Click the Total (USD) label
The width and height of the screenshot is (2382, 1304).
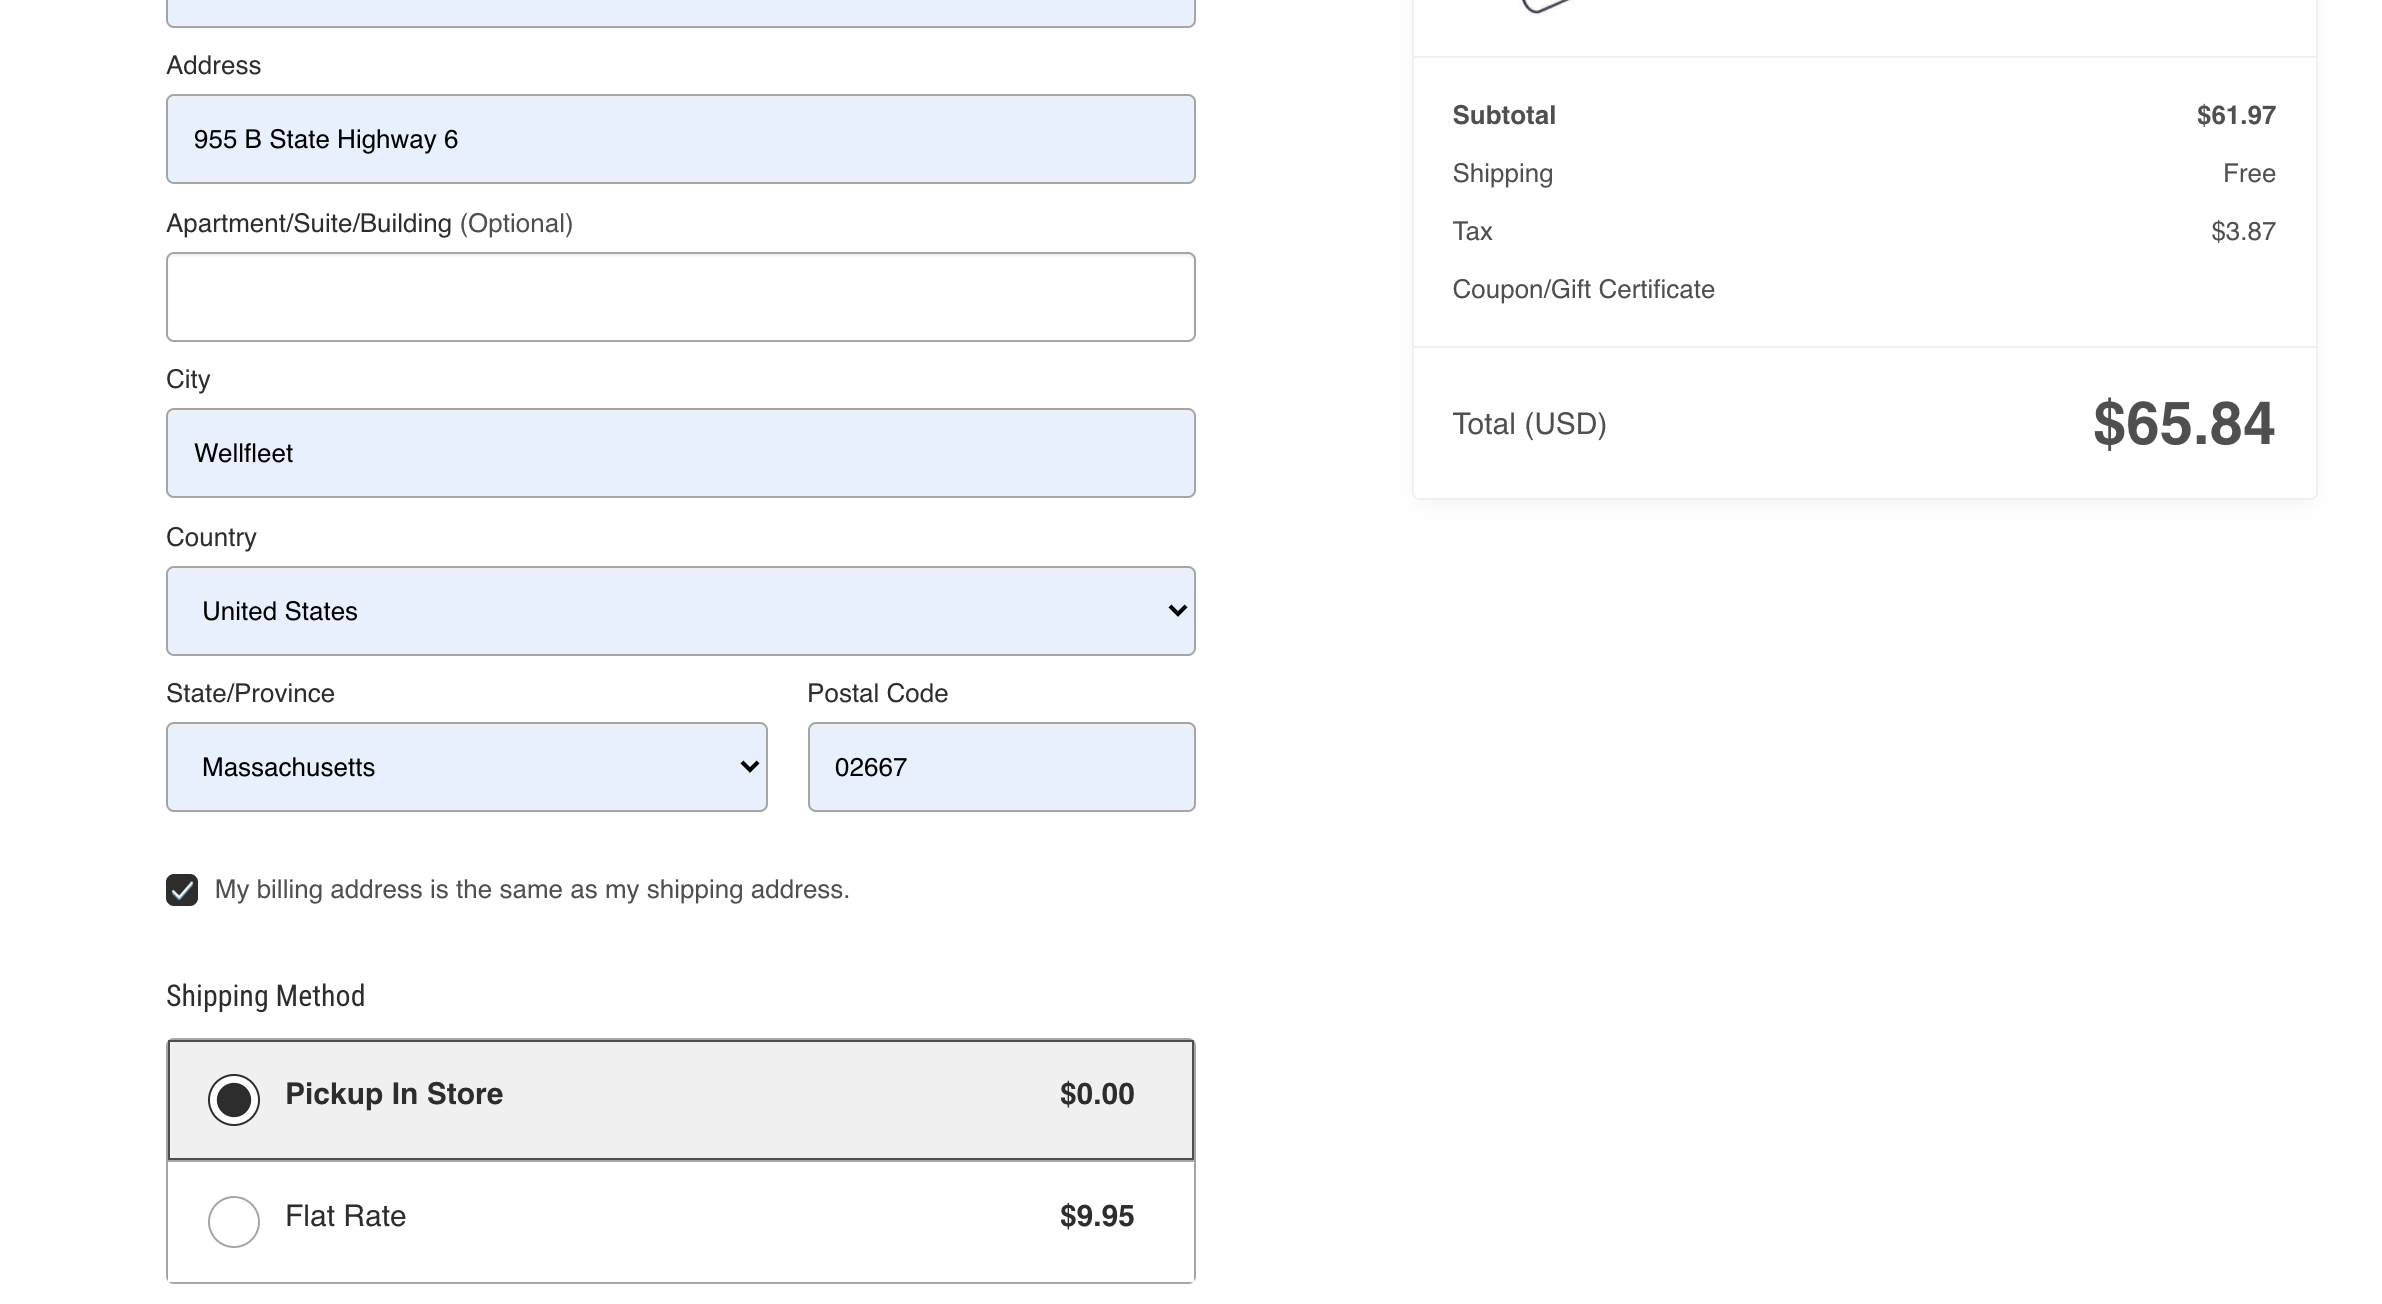(x=1529, y=424)
